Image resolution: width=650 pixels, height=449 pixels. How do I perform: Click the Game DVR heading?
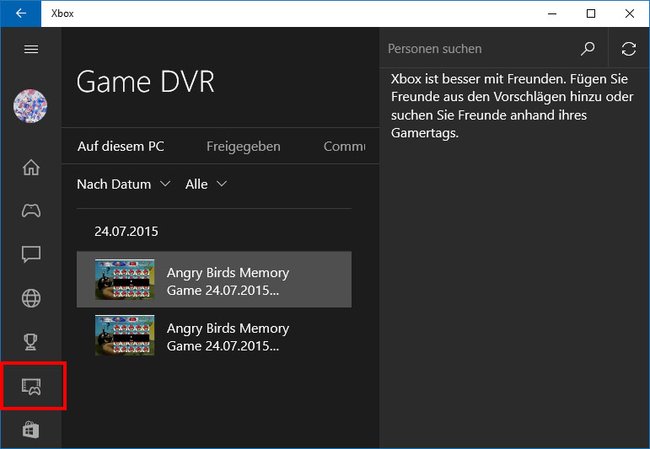click(145, 82)
